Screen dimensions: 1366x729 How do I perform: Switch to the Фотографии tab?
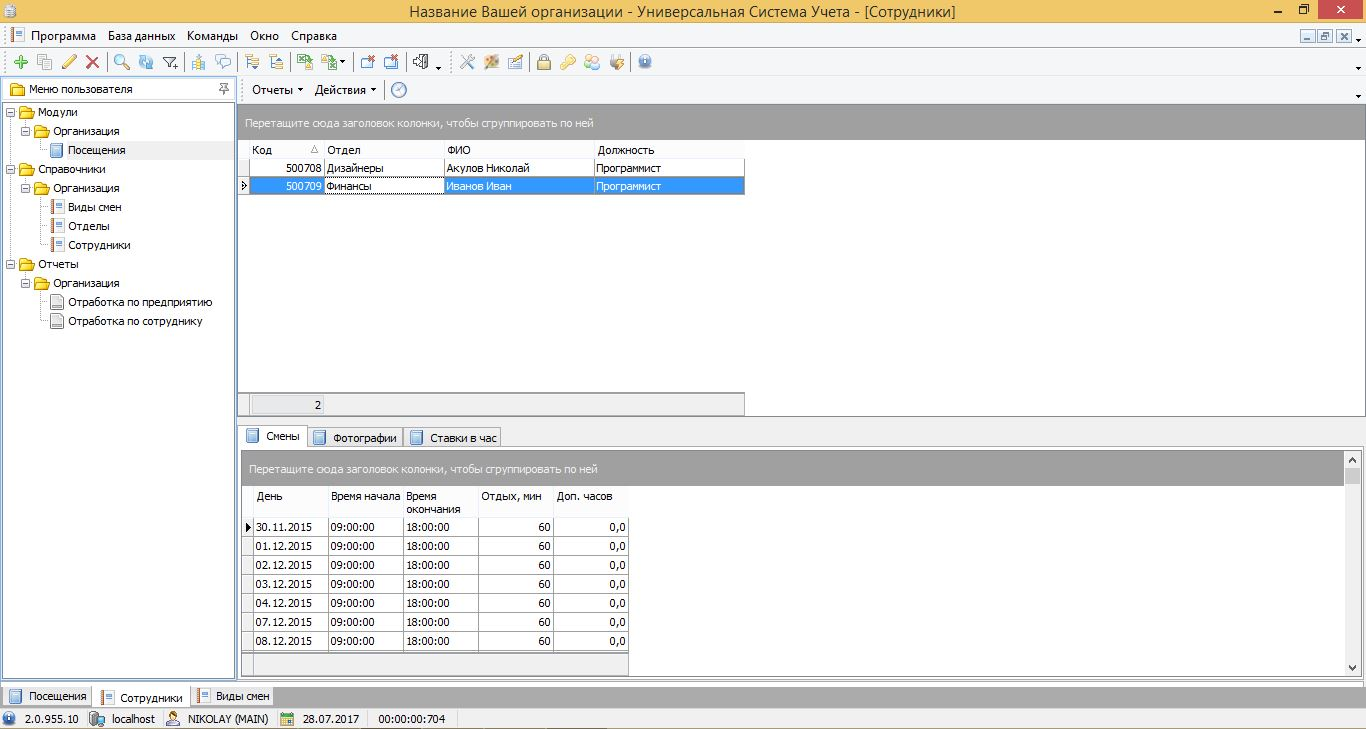coord(355,437)
